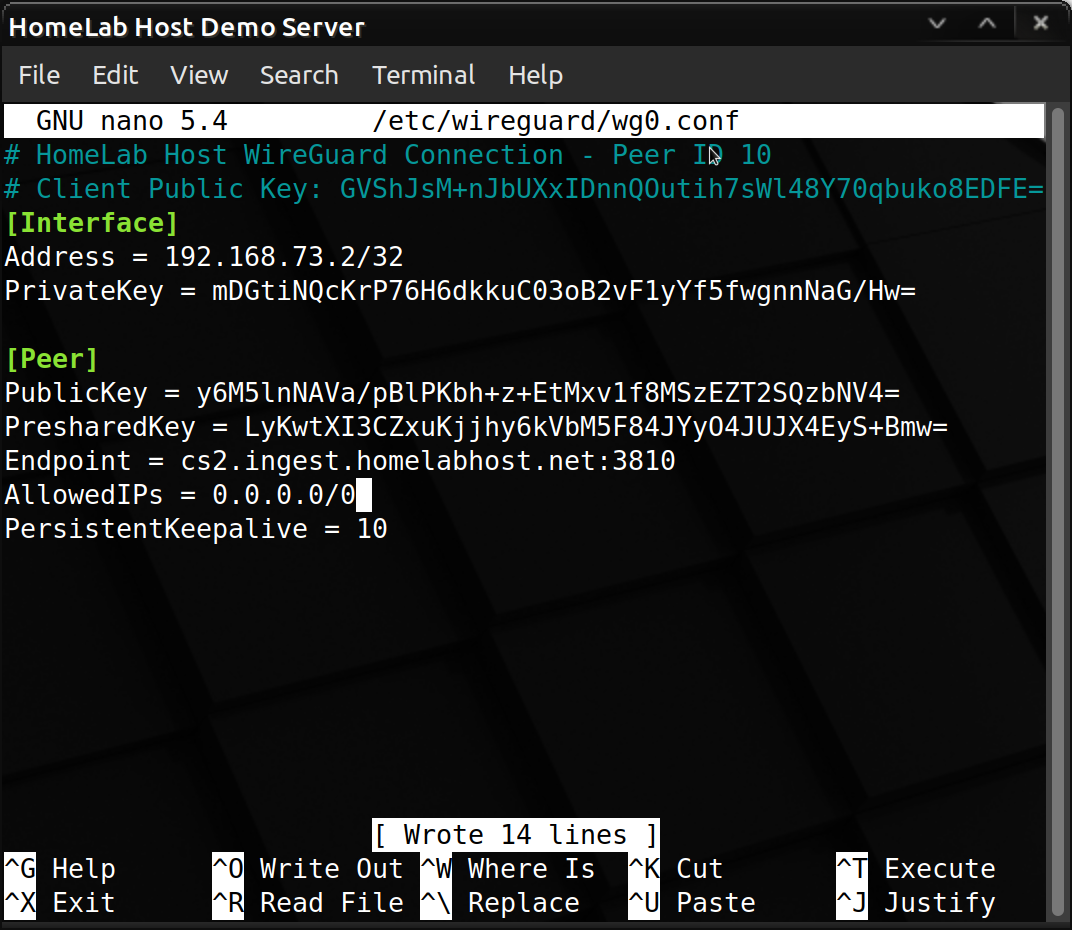The image size is (1072, 930).
Task: Open the Help menu
Action: (535, 75)
